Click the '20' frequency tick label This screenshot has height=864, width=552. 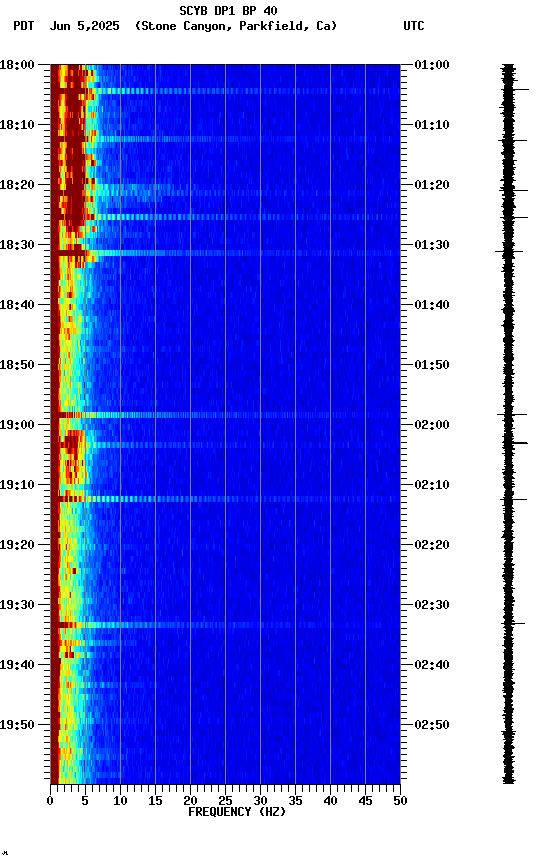tap(190, 801)
